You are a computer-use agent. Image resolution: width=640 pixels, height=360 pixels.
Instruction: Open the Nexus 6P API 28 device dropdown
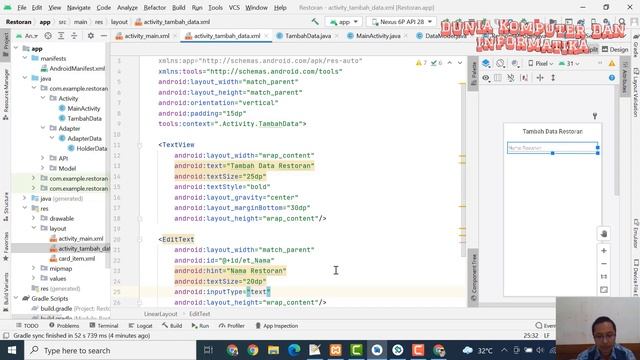[x=401, y=22]
